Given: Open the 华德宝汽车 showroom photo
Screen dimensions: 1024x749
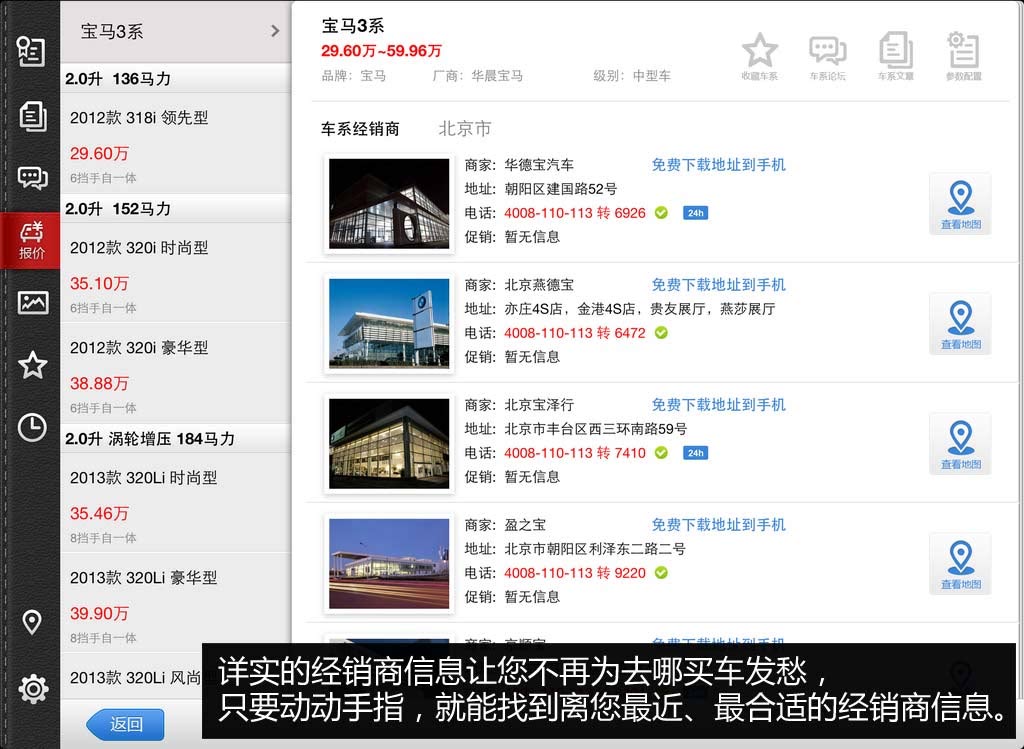Looking at the screenshot, I should pos(389,204).
